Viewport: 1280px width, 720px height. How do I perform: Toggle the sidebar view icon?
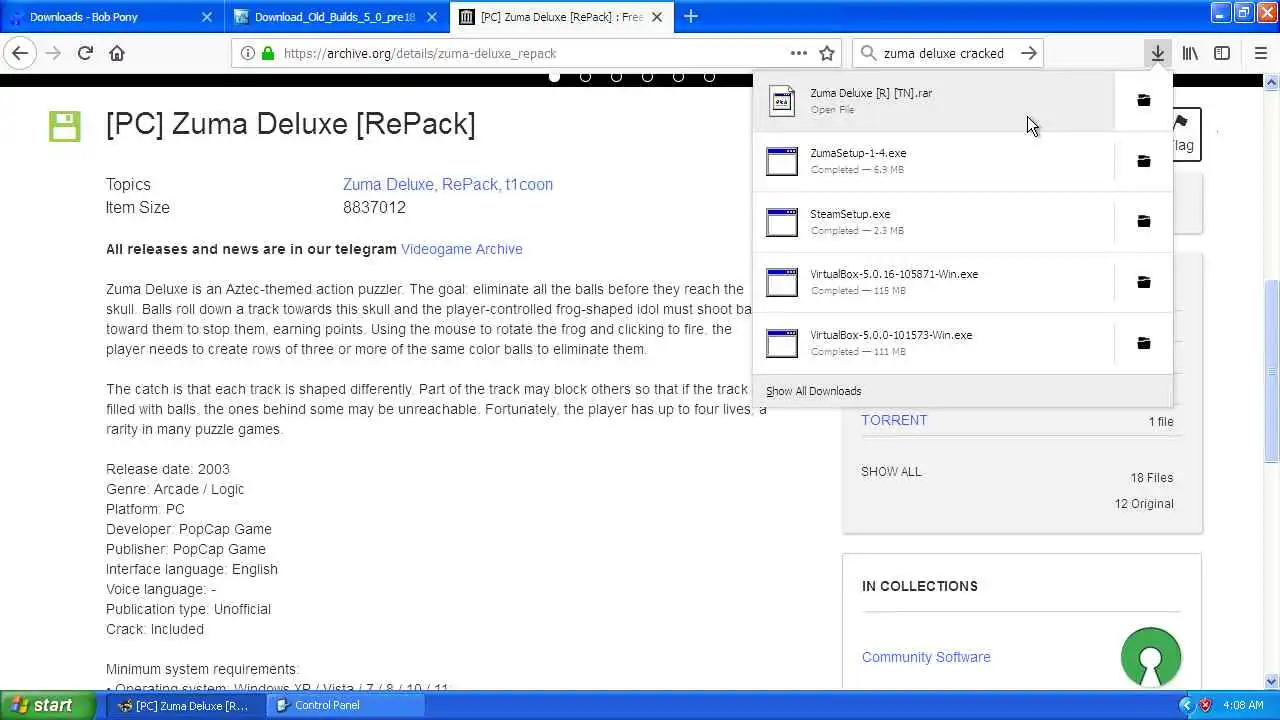pos(1222,53)
